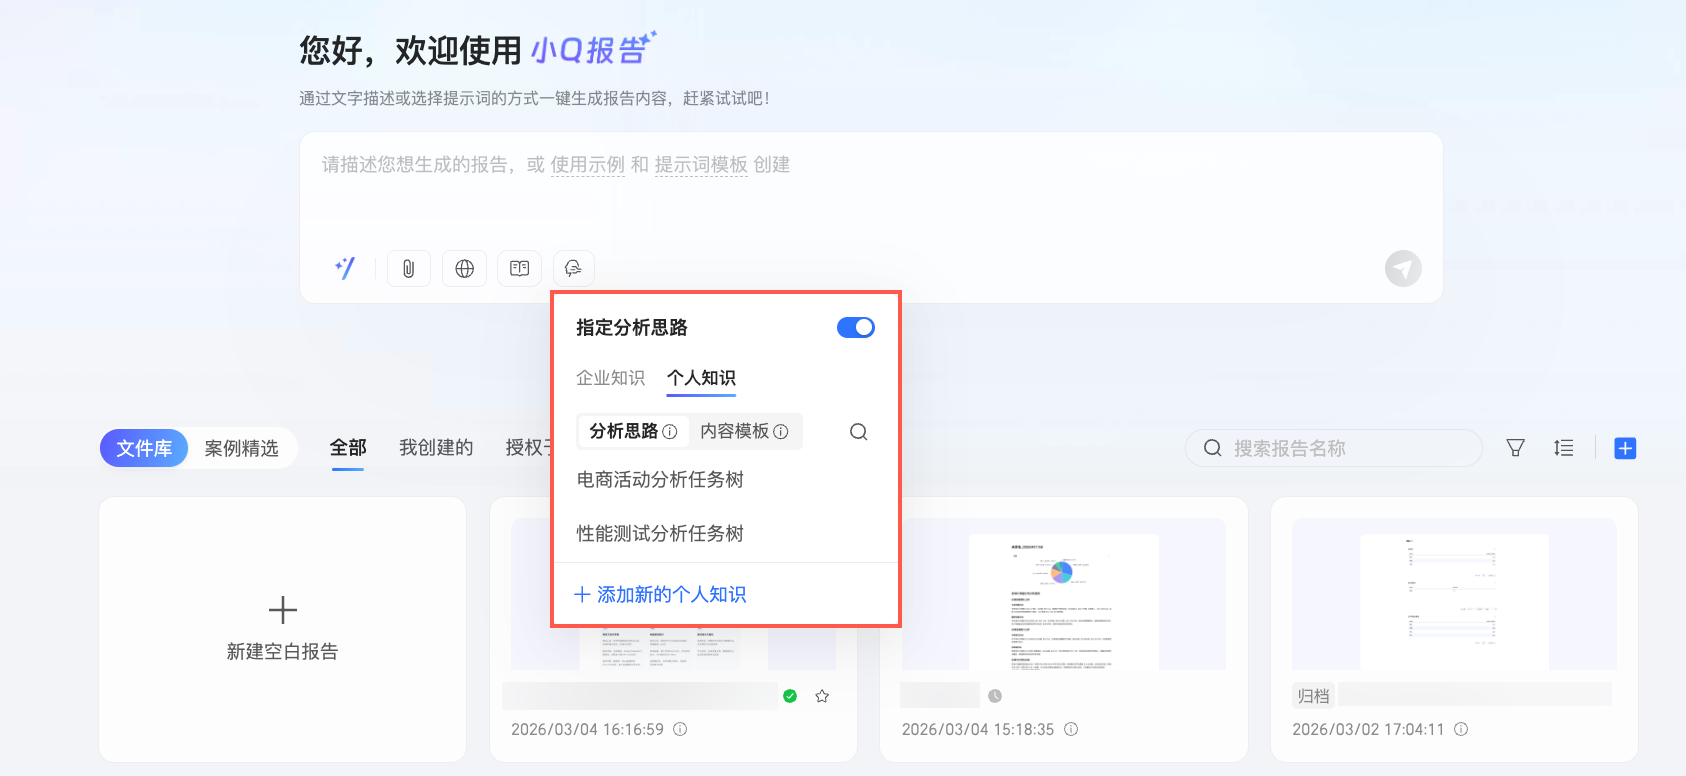The image size is (1686, 776).
Task: Click the info icon next to 内容模板
Action: (781, 432)
